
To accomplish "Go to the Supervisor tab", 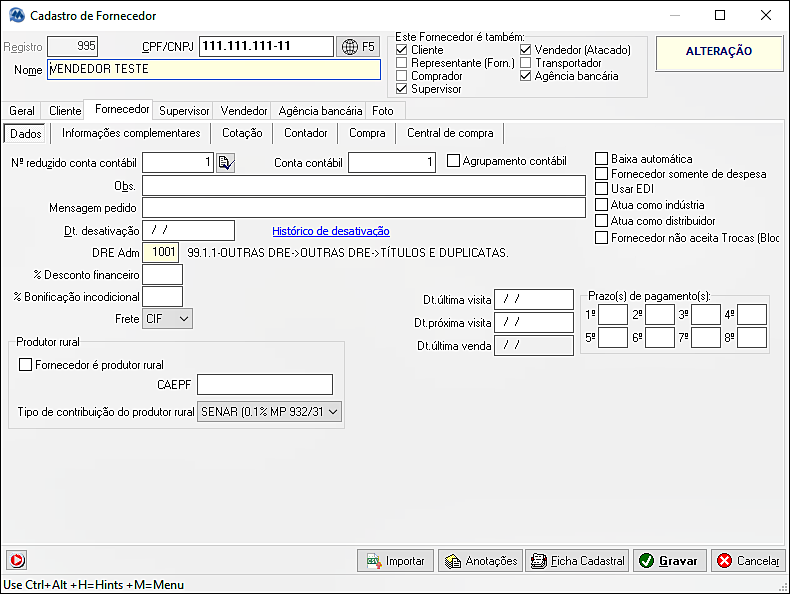I will 184,111.
